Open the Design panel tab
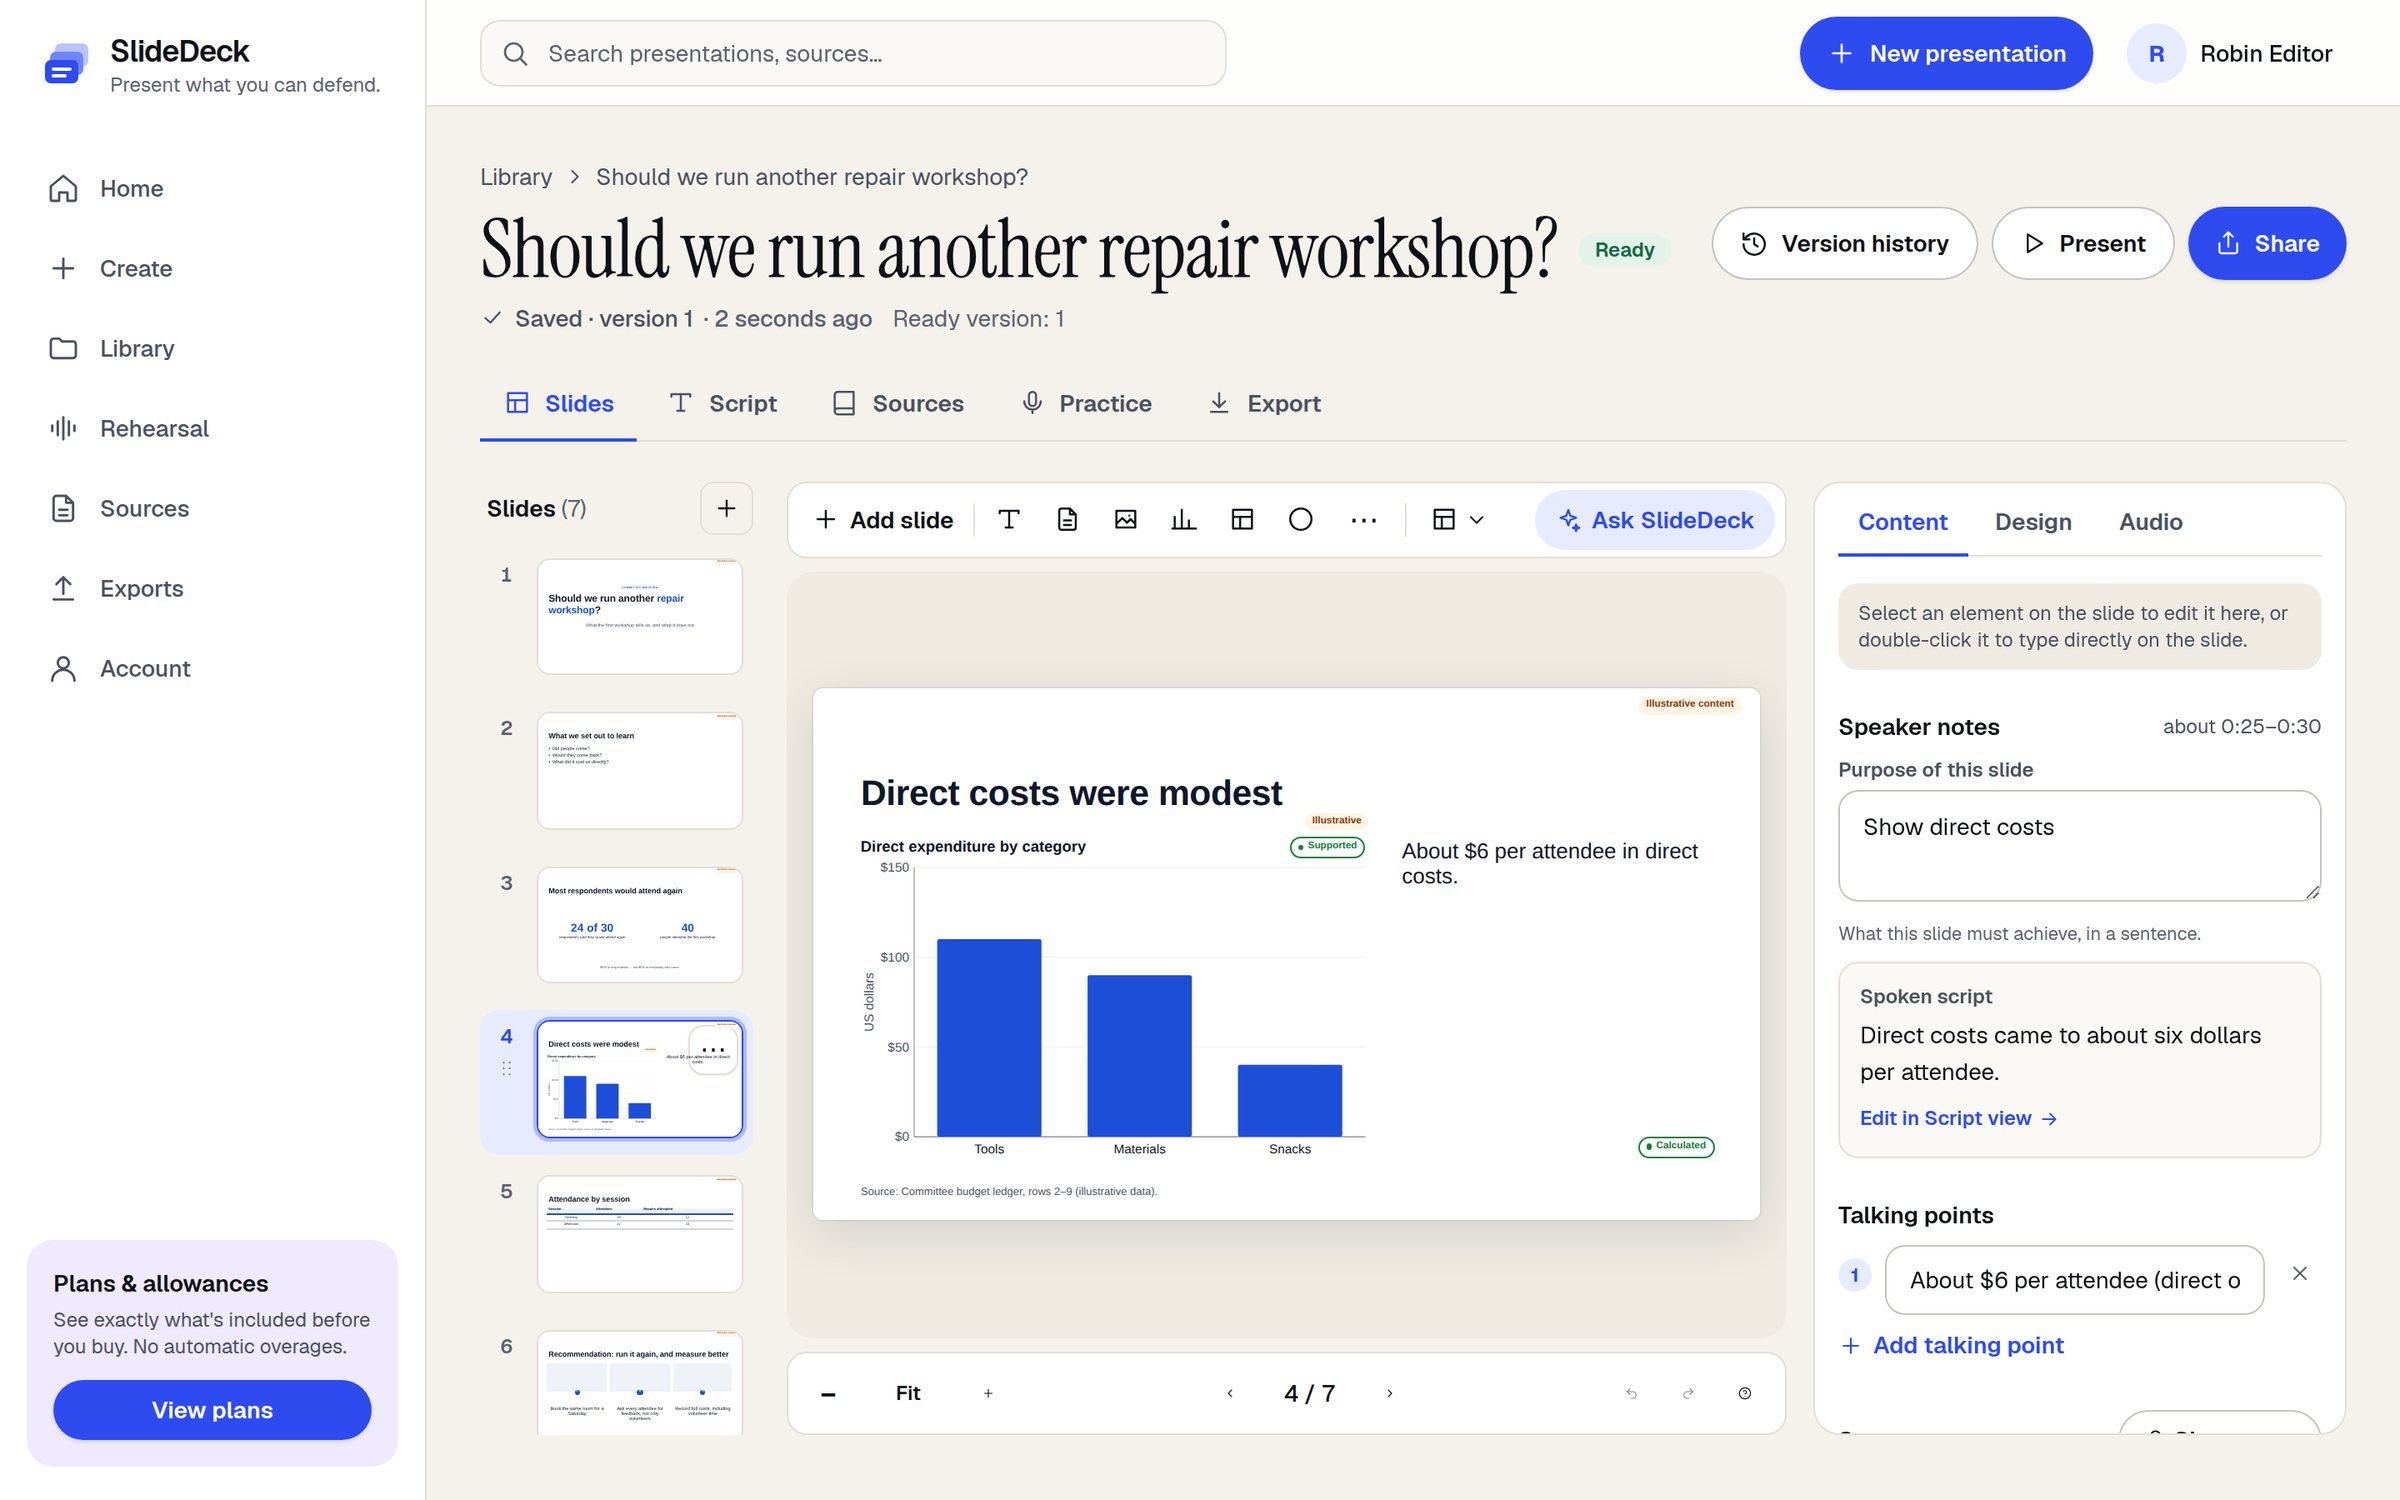The image size is (2400, 1500). point(2033,522)
